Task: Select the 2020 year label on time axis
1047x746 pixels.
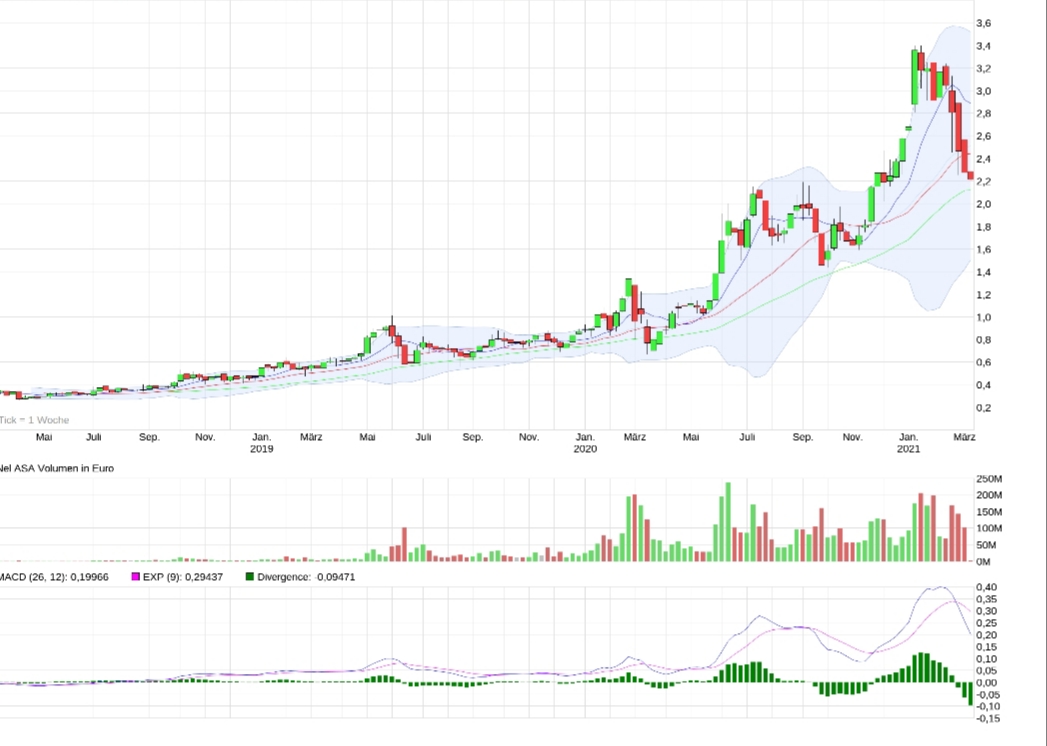Action: click(585, 450)
